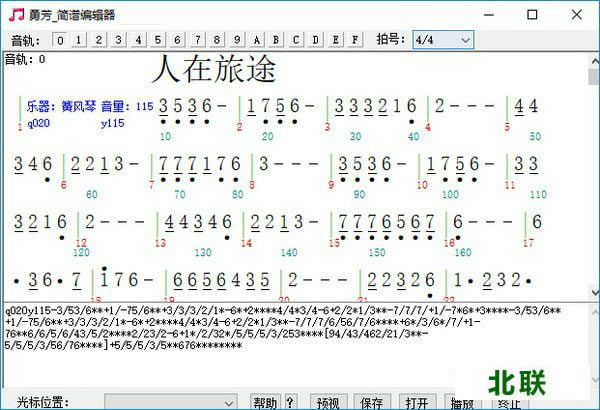Select track button 6
Viewport: 600px width, 410px height.
(x=177, y=40)
